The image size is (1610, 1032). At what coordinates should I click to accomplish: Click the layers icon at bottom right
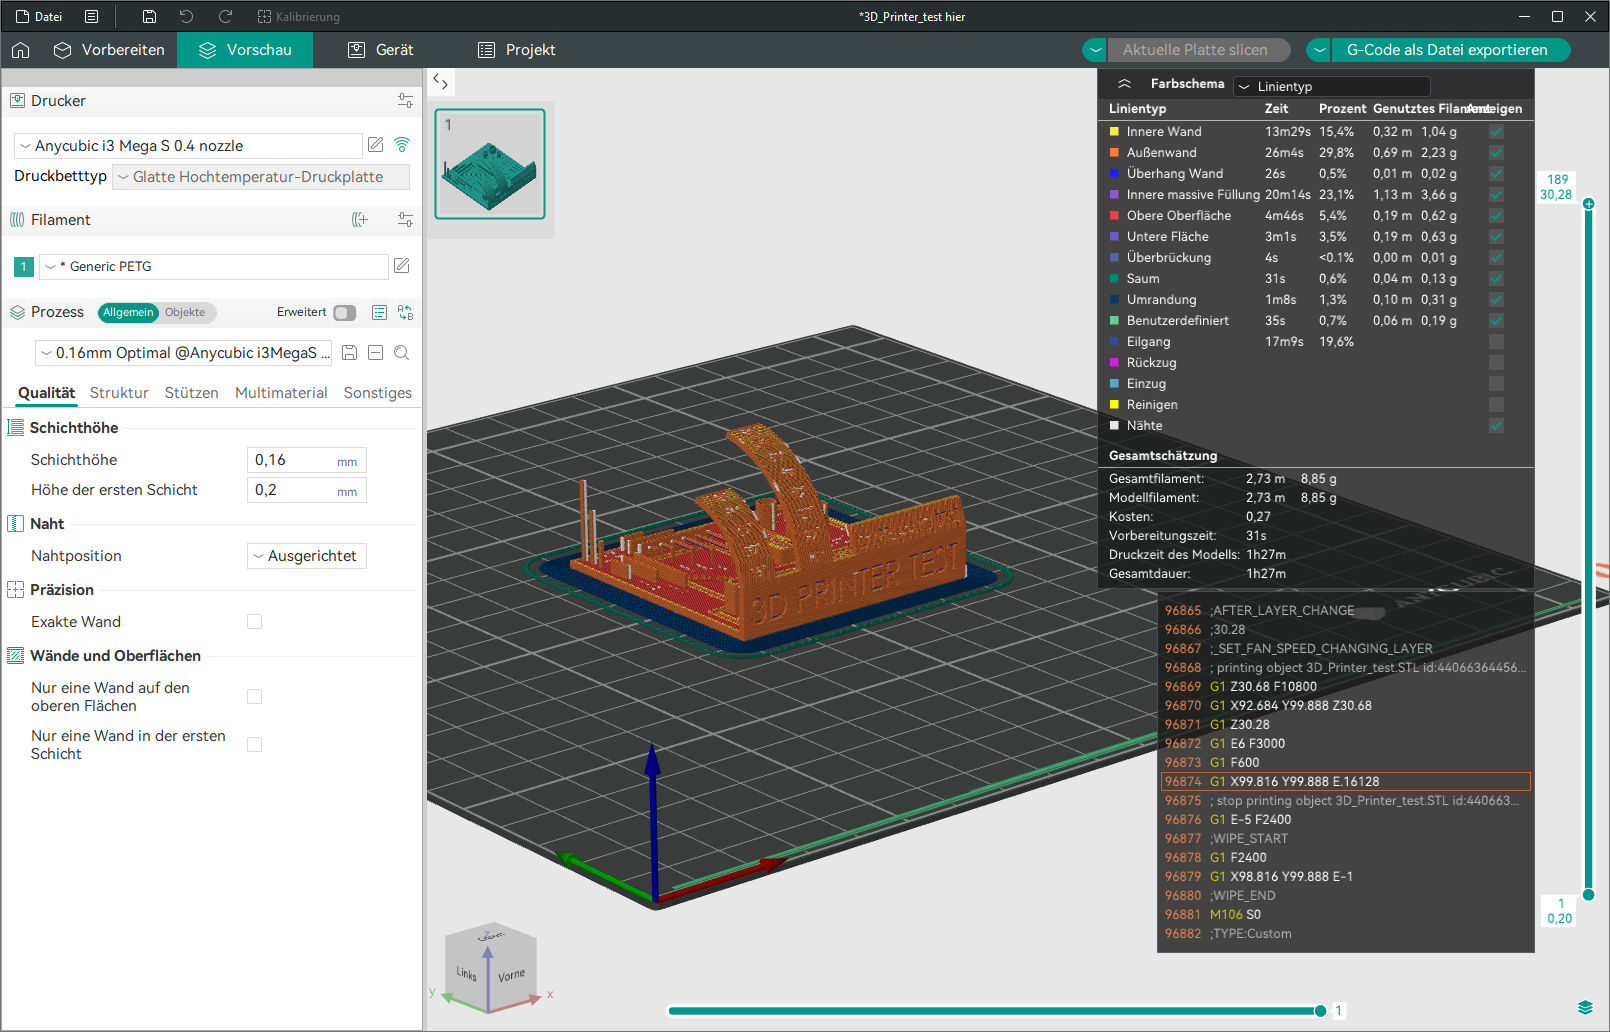pyautogui.click(x=1585, y=1006)
